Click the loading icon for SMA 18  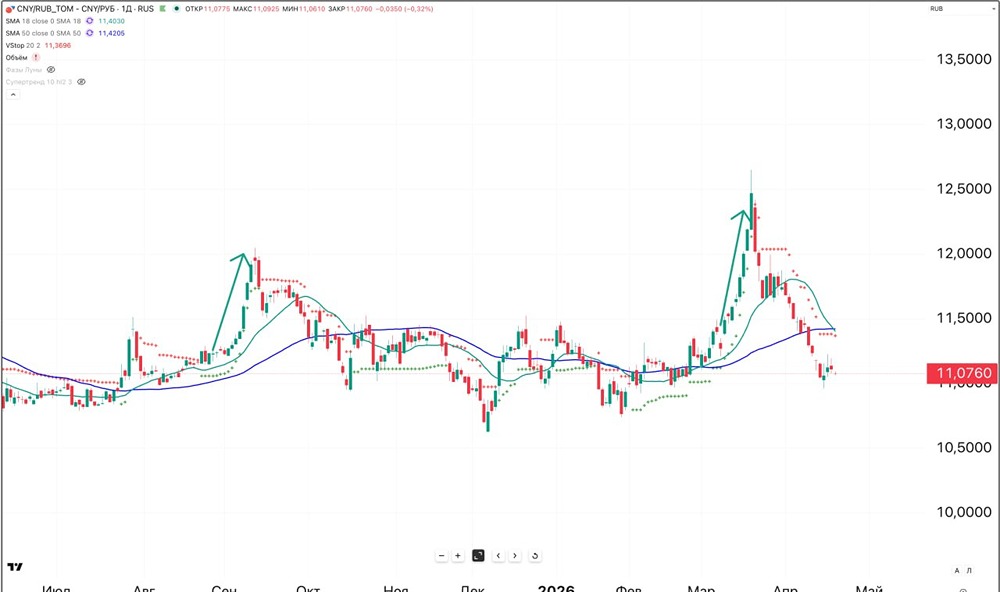pos(90,21)
